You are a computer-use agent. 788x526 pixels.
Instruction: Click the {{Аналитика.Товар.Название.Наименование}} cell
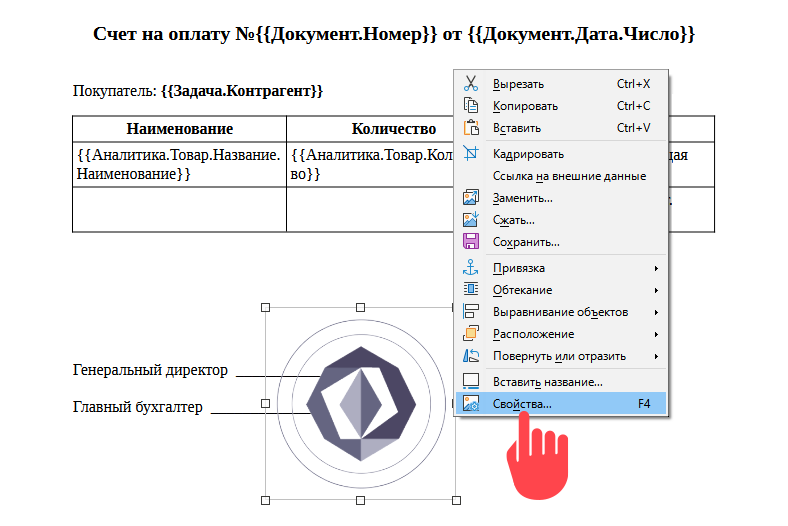(x=178, y=164)
